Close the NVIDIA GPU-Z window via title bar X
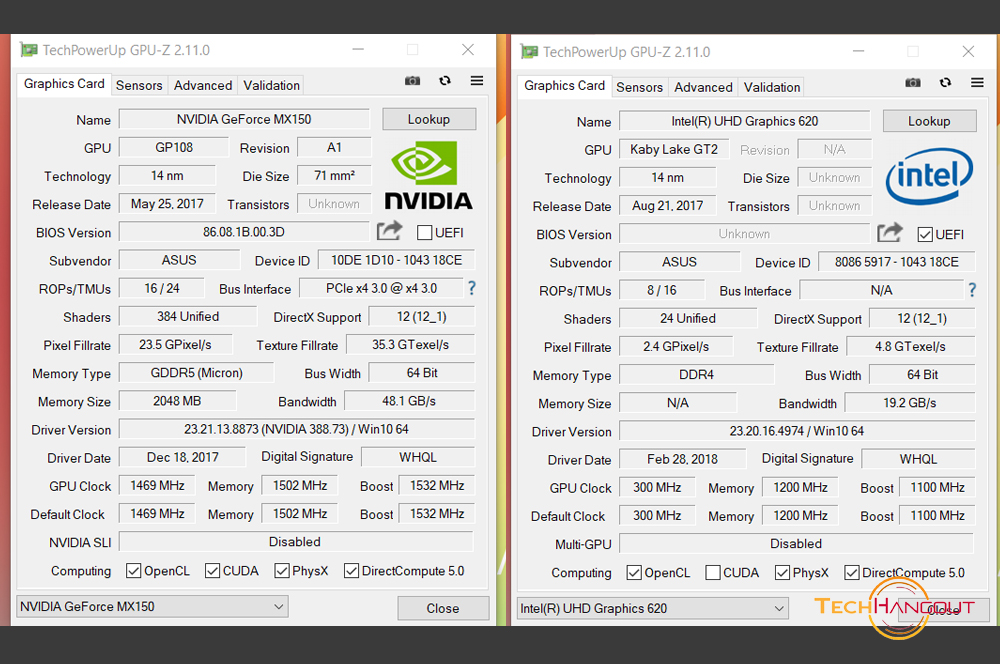This screenshot has width=1000, height=664. (x=468, y=50)
